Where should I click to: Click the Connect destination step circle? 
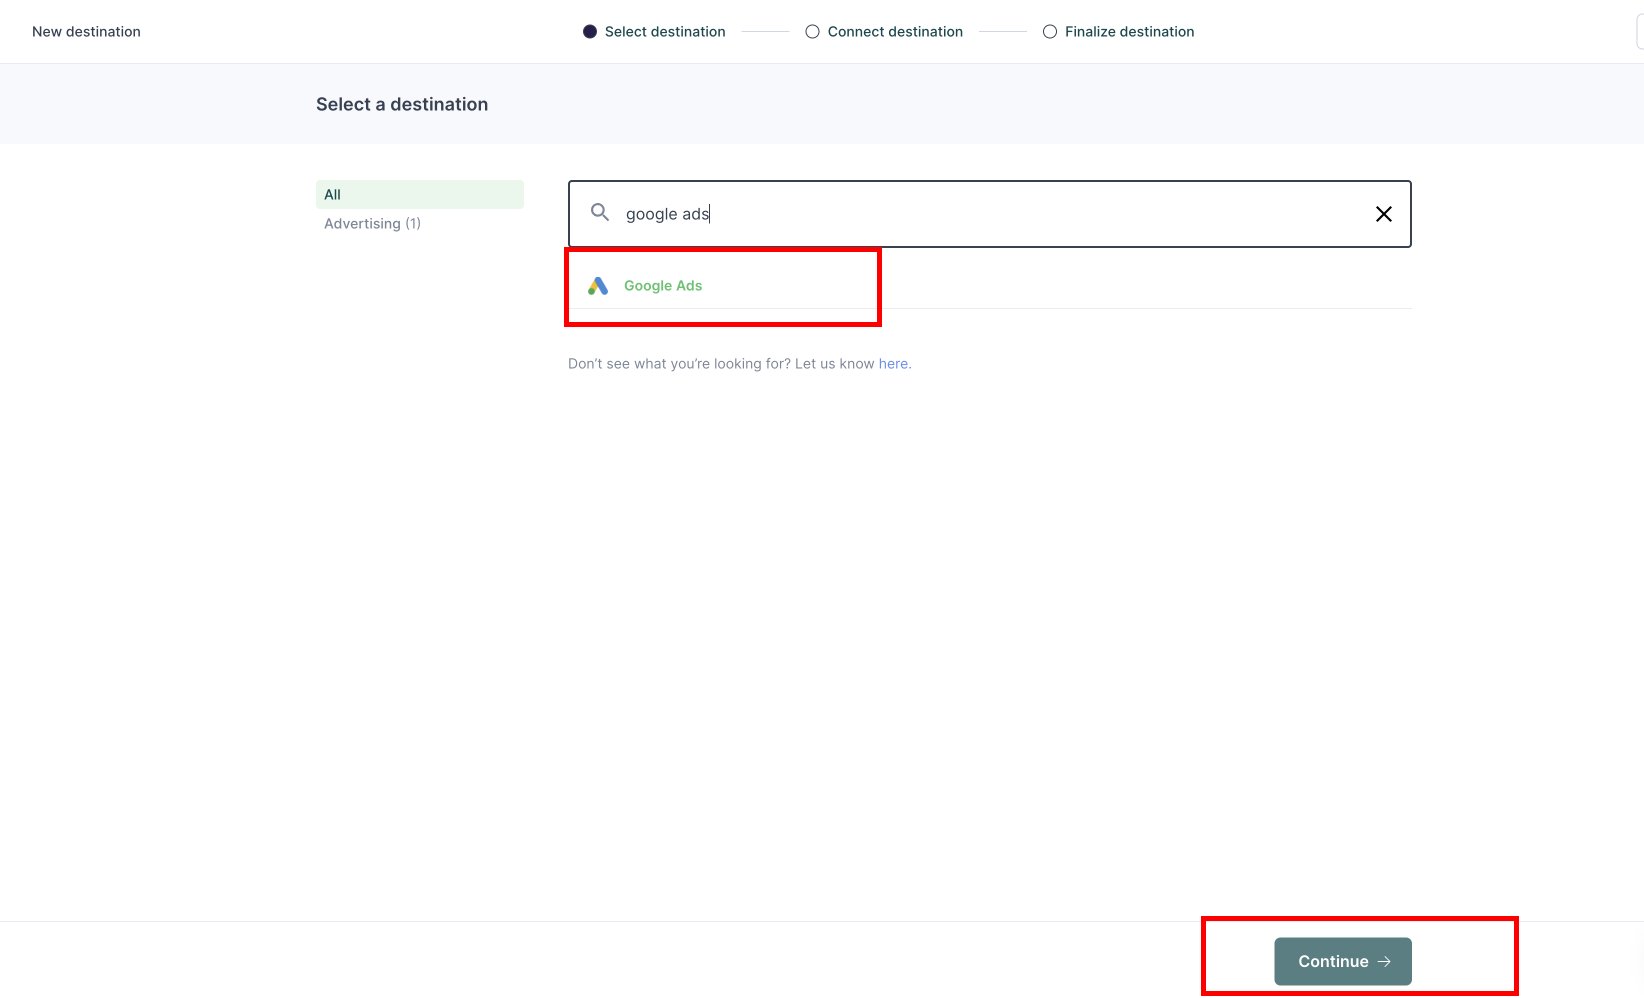811,31
